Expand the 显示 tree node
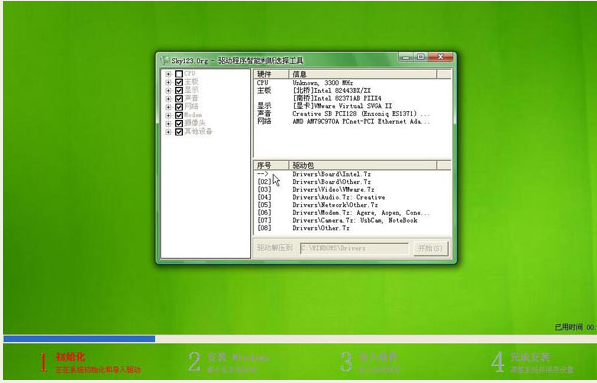This screenshot has width=597, height=383. point(168,91)
